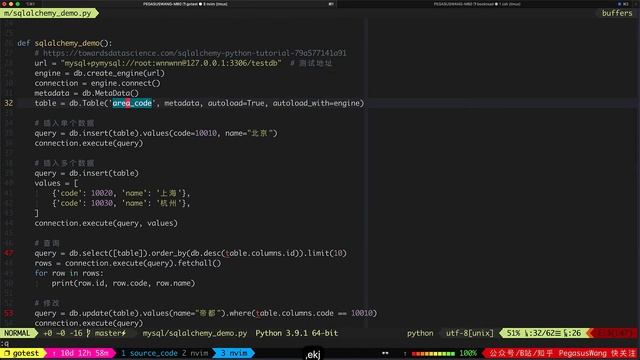Click line number 32 in gutter

click(9, 103)
